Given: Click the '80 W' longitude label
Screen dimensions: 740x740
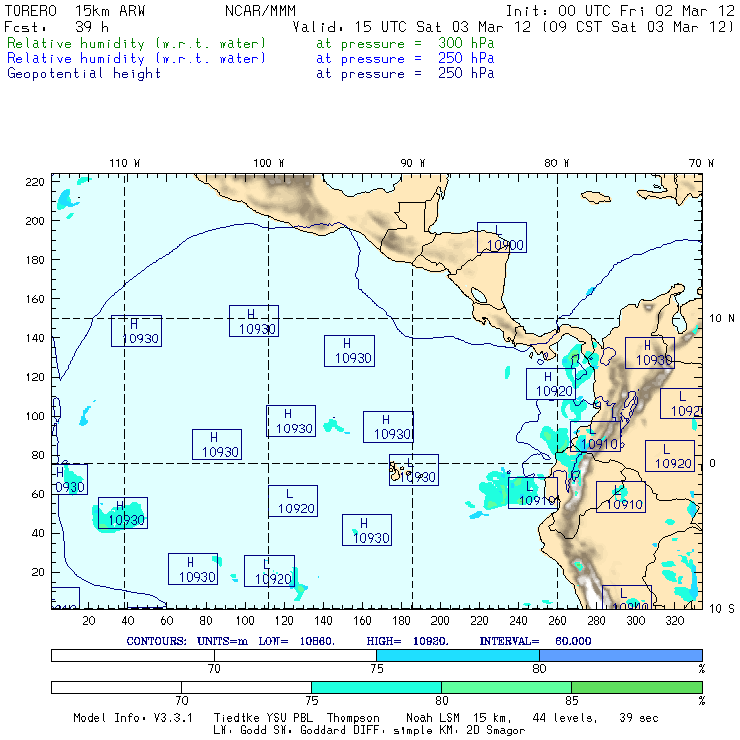Looking at the screenshot, I should point(556,163).
